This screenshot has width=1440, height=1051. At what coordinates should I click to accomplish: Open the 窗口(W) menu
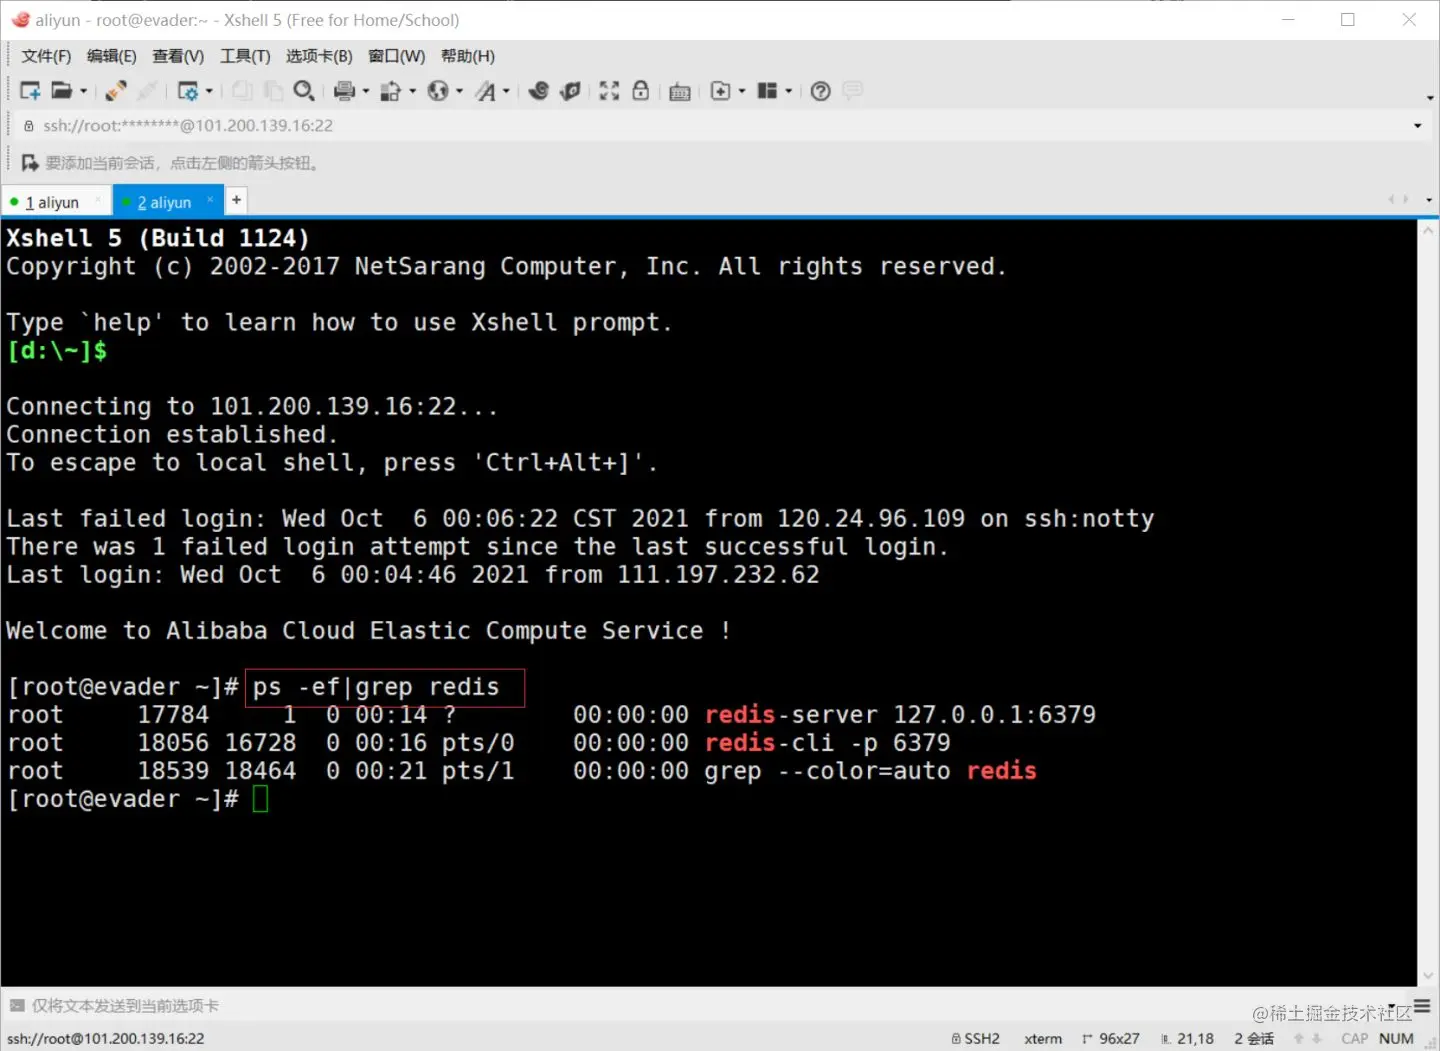click(396, 56)
